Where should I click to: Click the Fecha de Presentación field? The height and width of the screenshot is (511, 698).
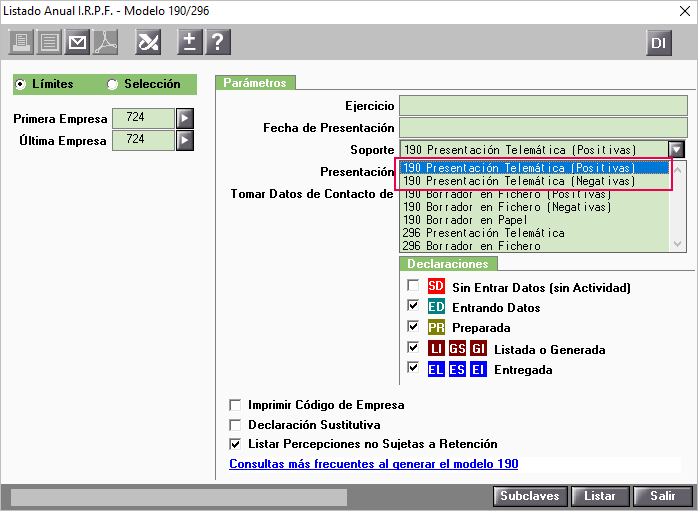pyautogui.click(x=543, y=128)
